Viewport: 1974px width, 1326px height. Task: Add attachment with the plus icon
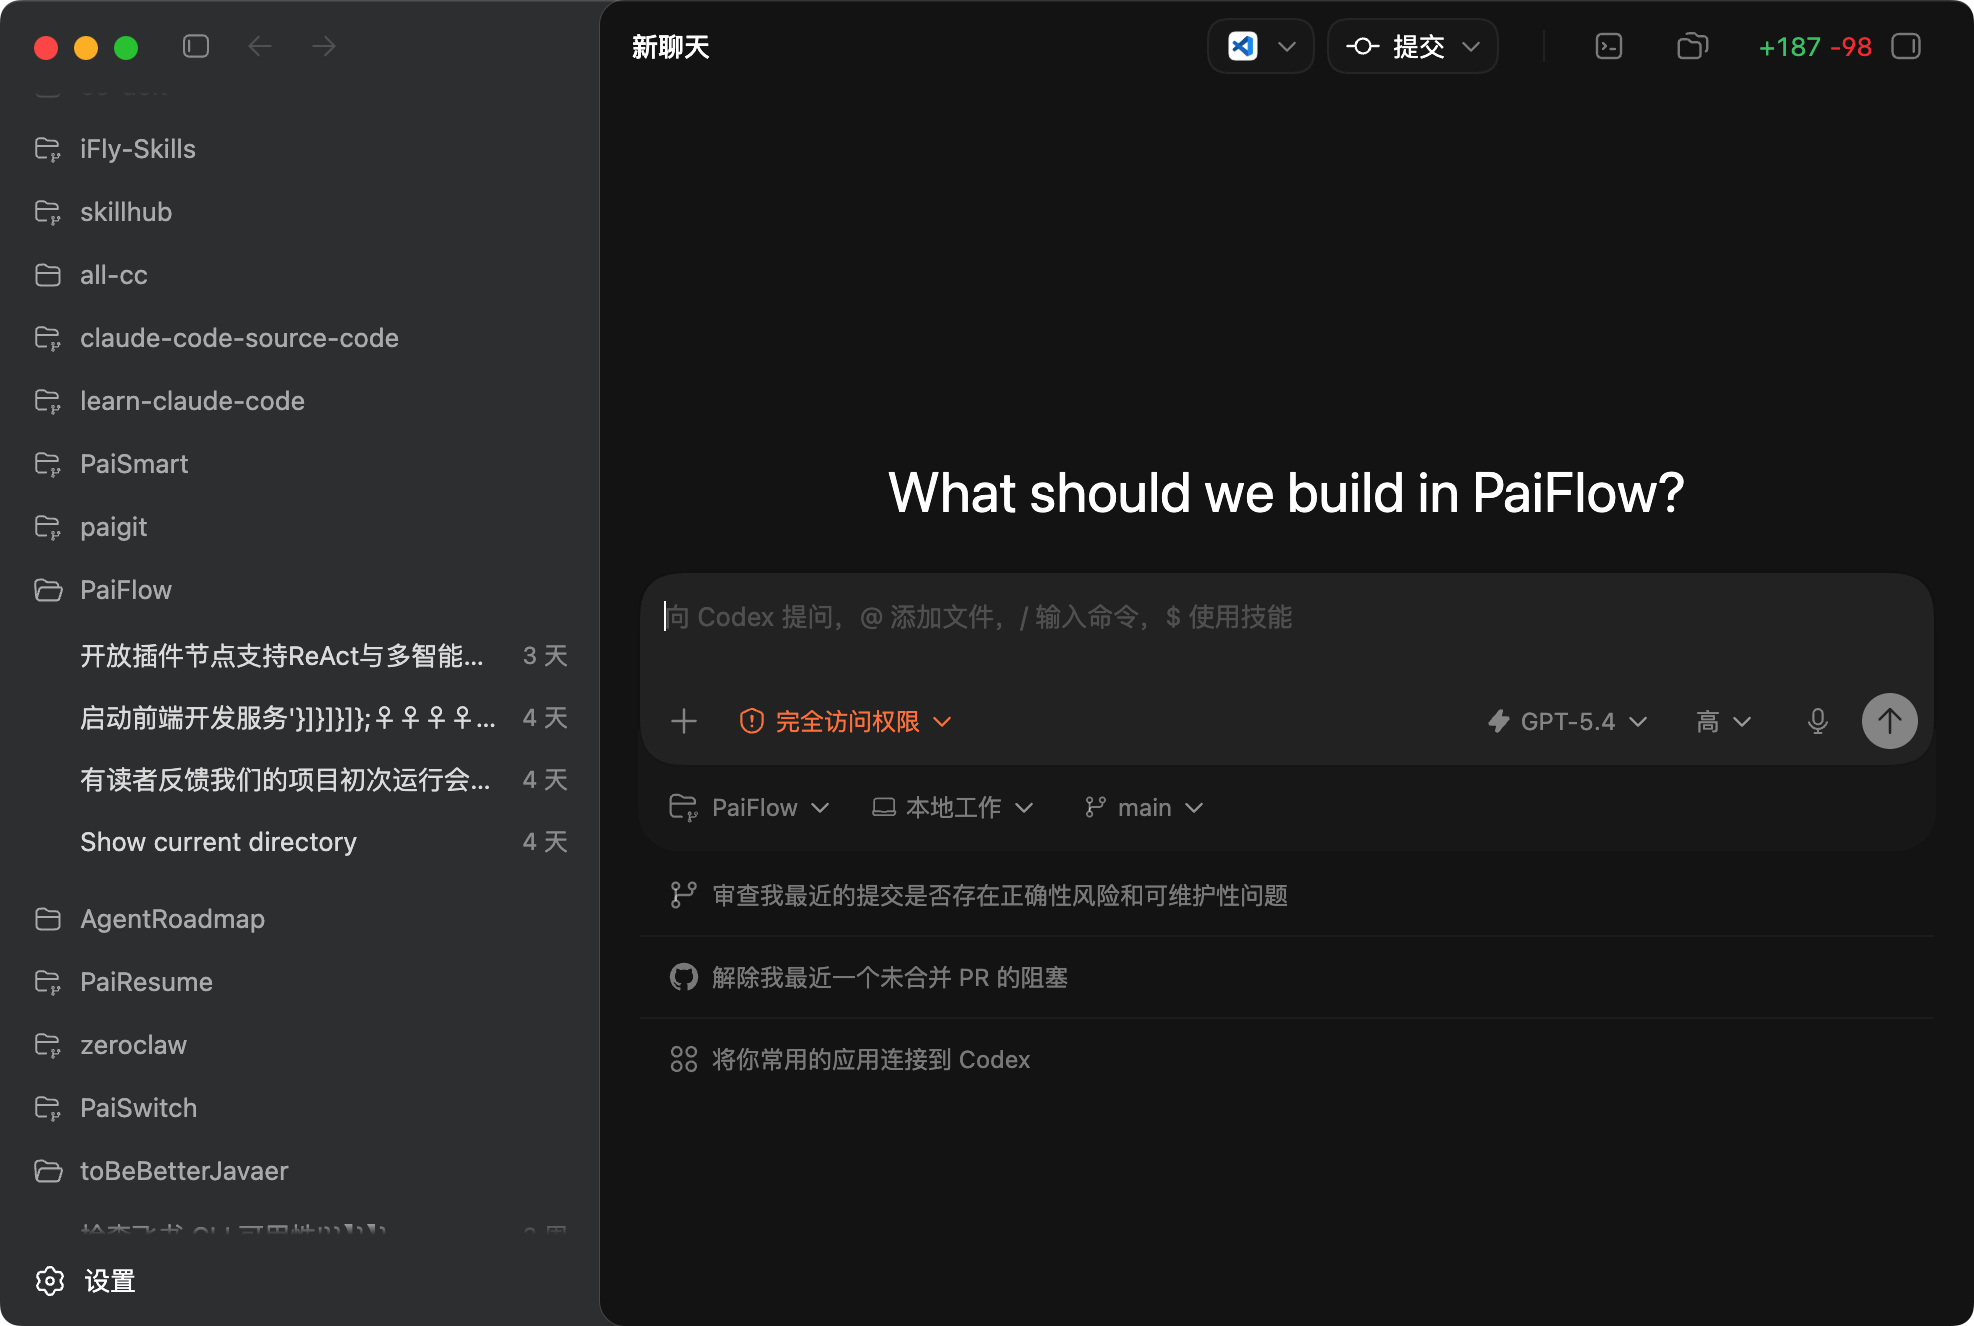[x=684, y=721]
